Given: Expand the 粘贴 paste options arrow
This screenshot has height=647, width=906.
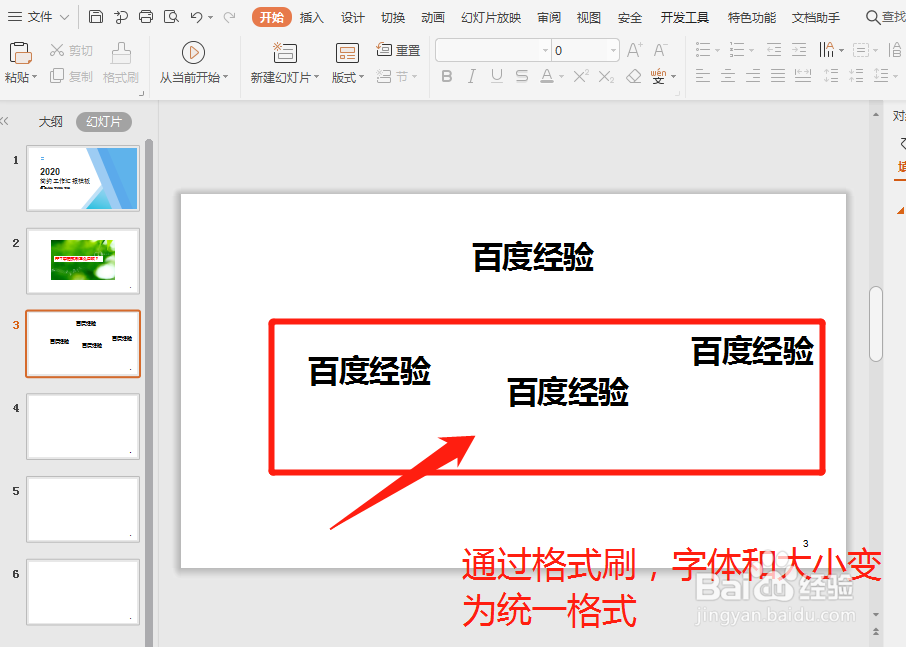Looking at the screenshot, I should coord(35,77).
